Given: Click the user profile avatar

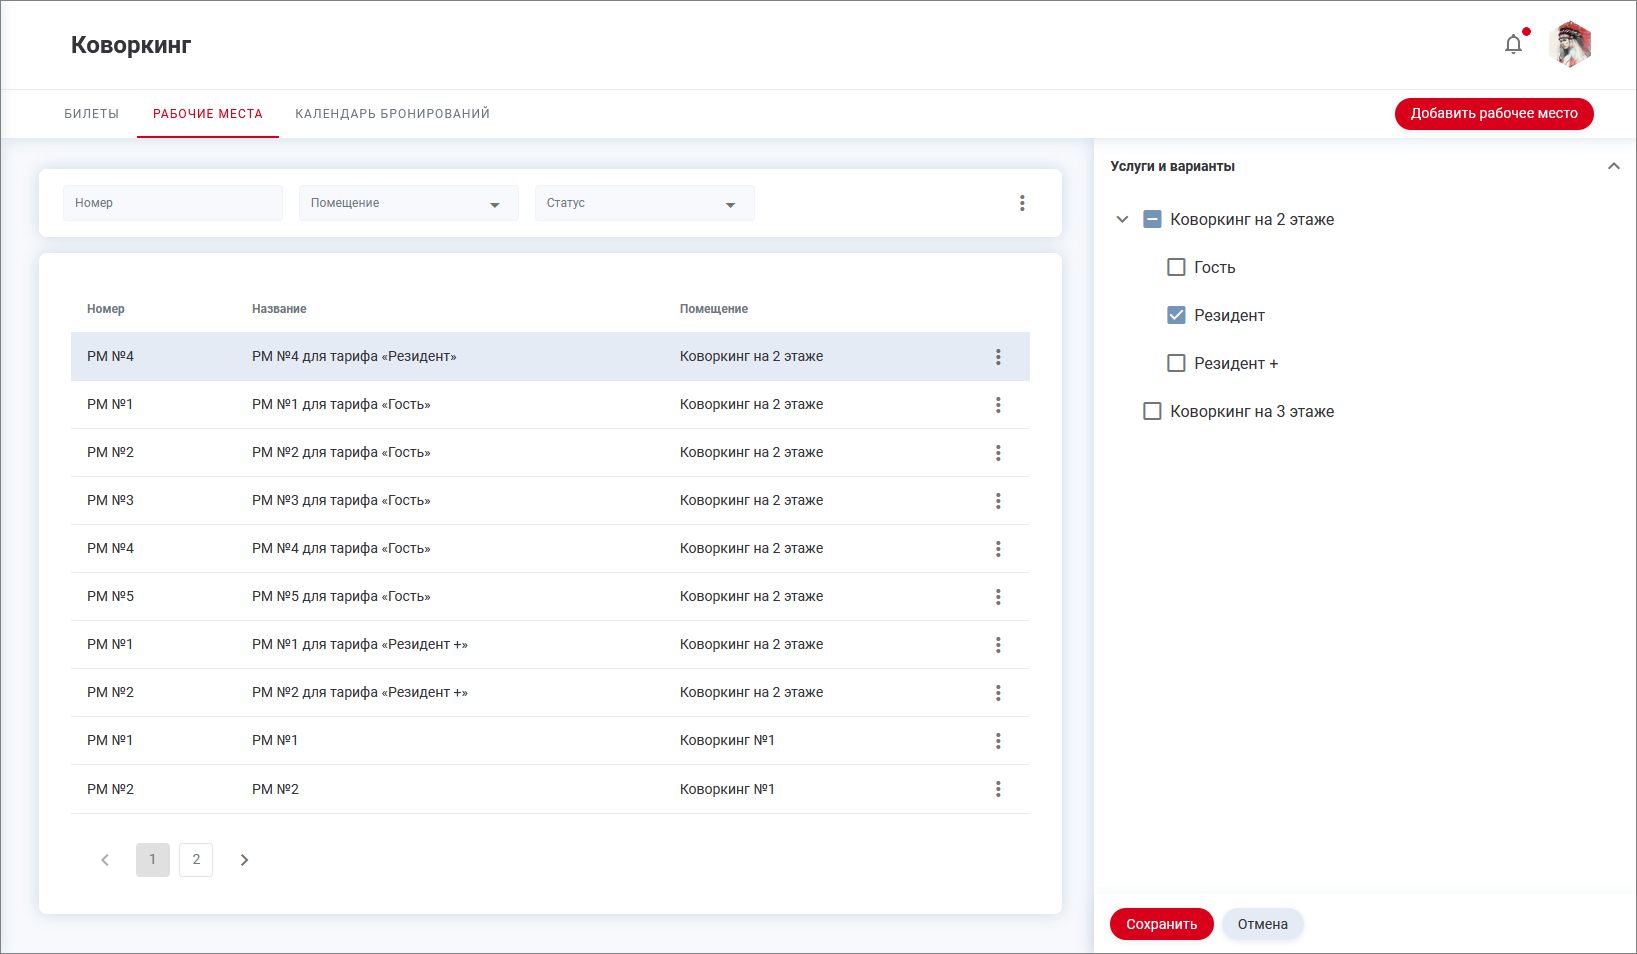Looking at the screenshot, I should [1570, 44].
